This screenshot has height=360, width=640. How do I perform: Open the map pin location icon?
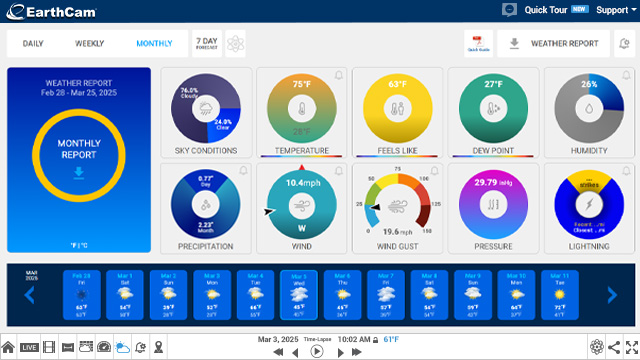[158, 347]
